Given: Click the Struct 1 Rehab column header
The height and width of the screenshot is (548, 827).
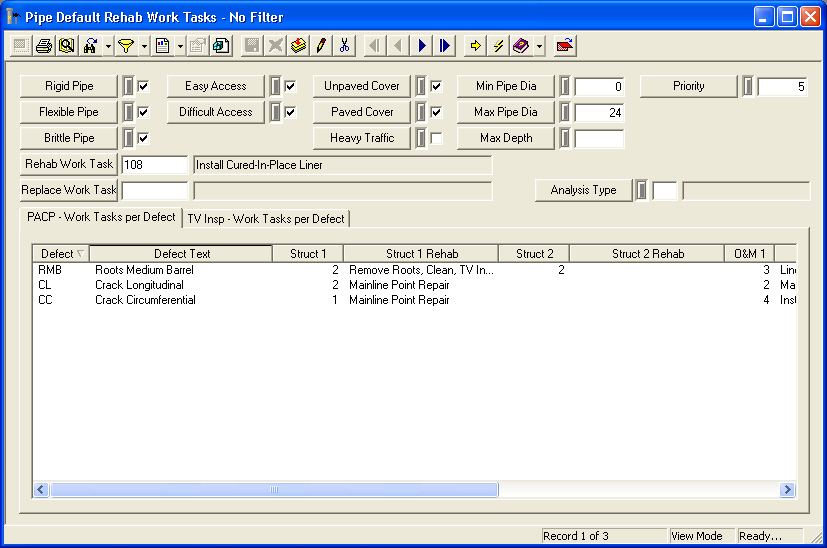Looking at the screenshot, I should coord(421,254).
